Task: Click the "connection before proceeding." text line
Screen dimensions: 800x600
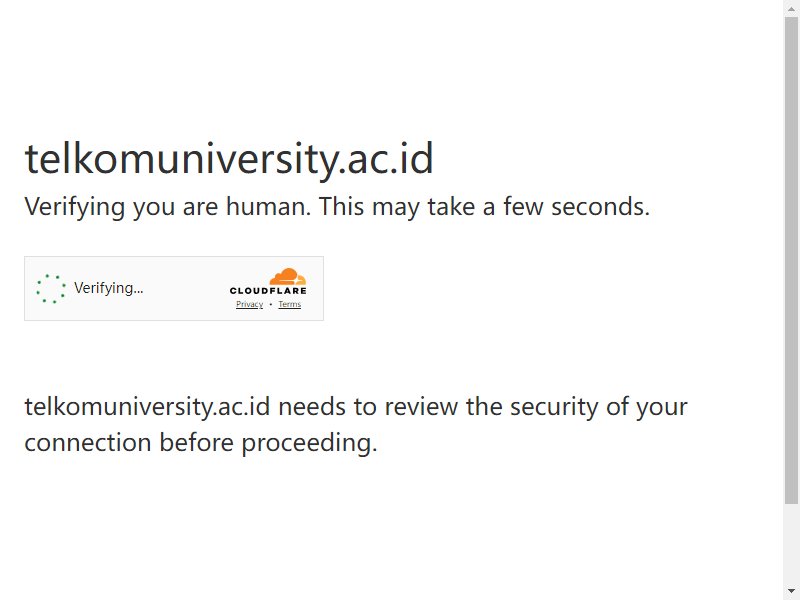Action: (201, 443)
